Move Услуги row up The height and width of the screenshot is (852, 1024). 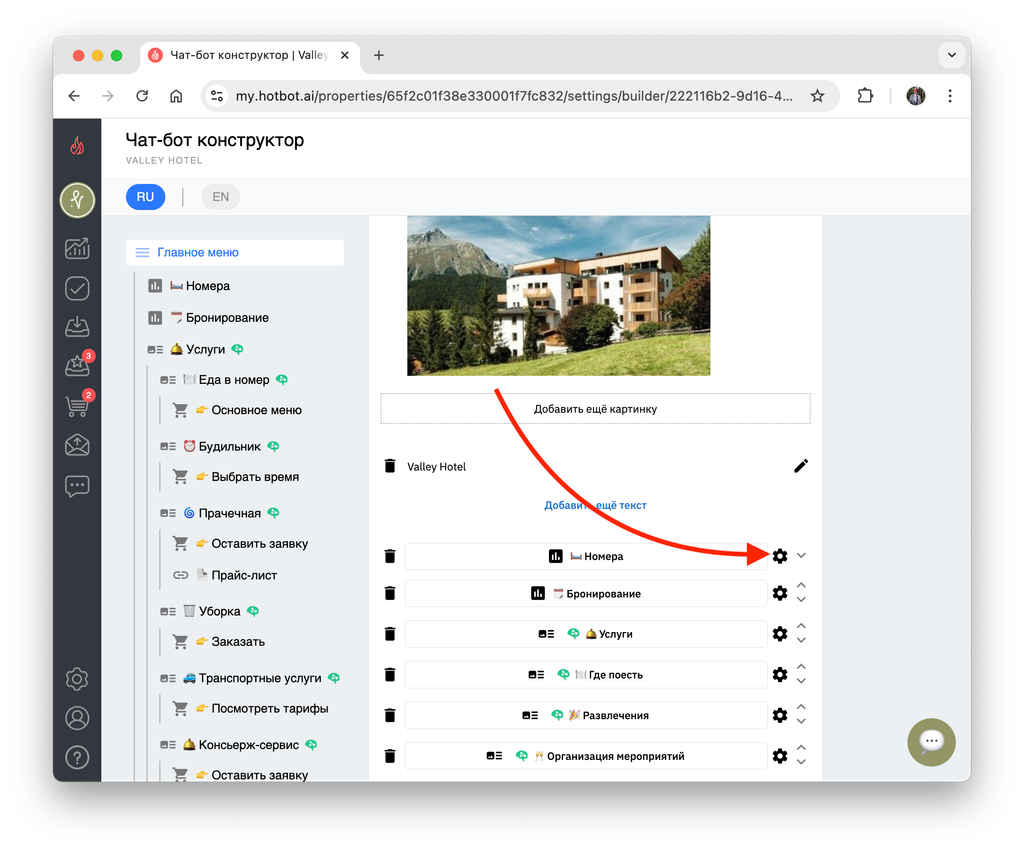(801, 626)
